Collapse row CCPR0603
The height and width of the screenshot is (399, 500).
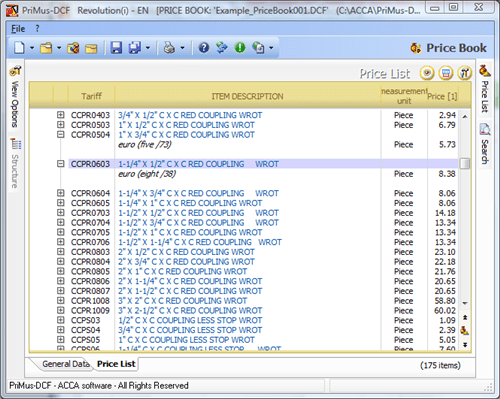point(60,164)
